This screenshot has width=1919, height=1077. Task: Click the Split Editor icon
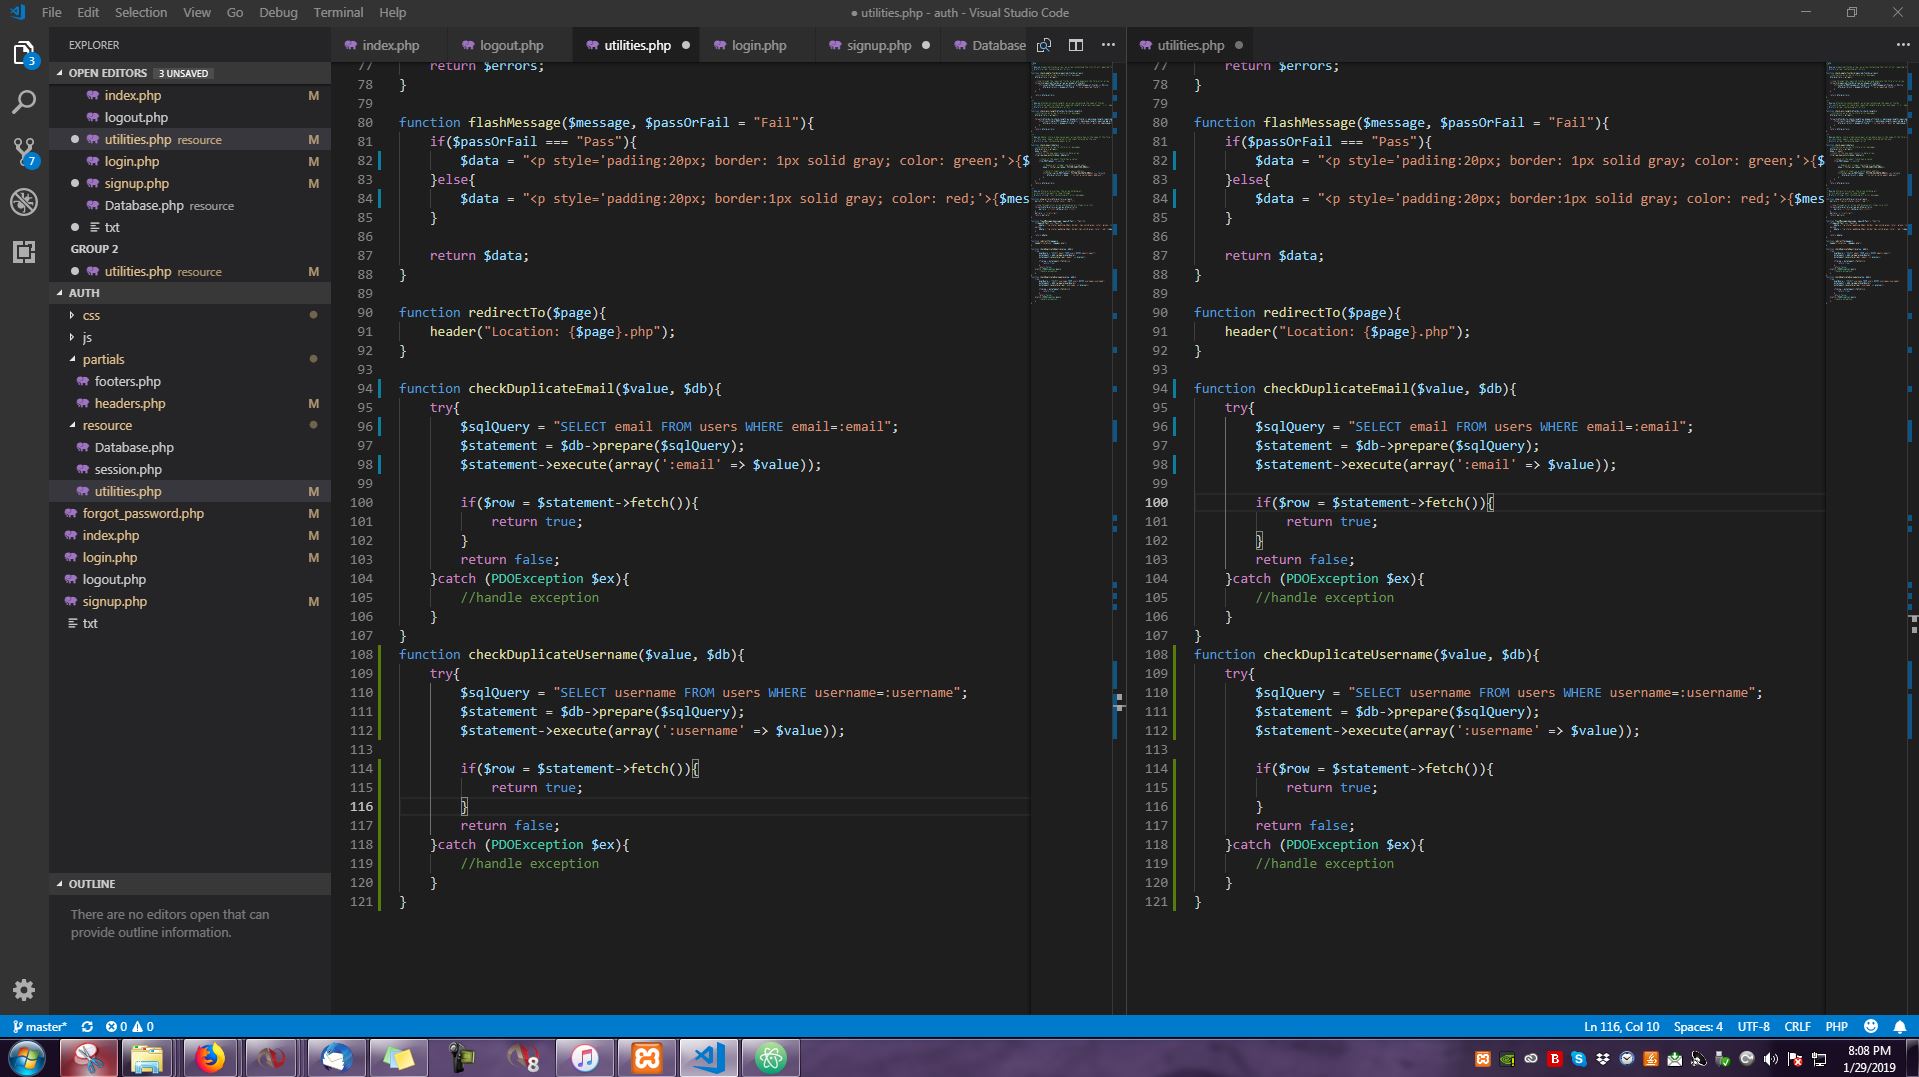coord(1076,45)
